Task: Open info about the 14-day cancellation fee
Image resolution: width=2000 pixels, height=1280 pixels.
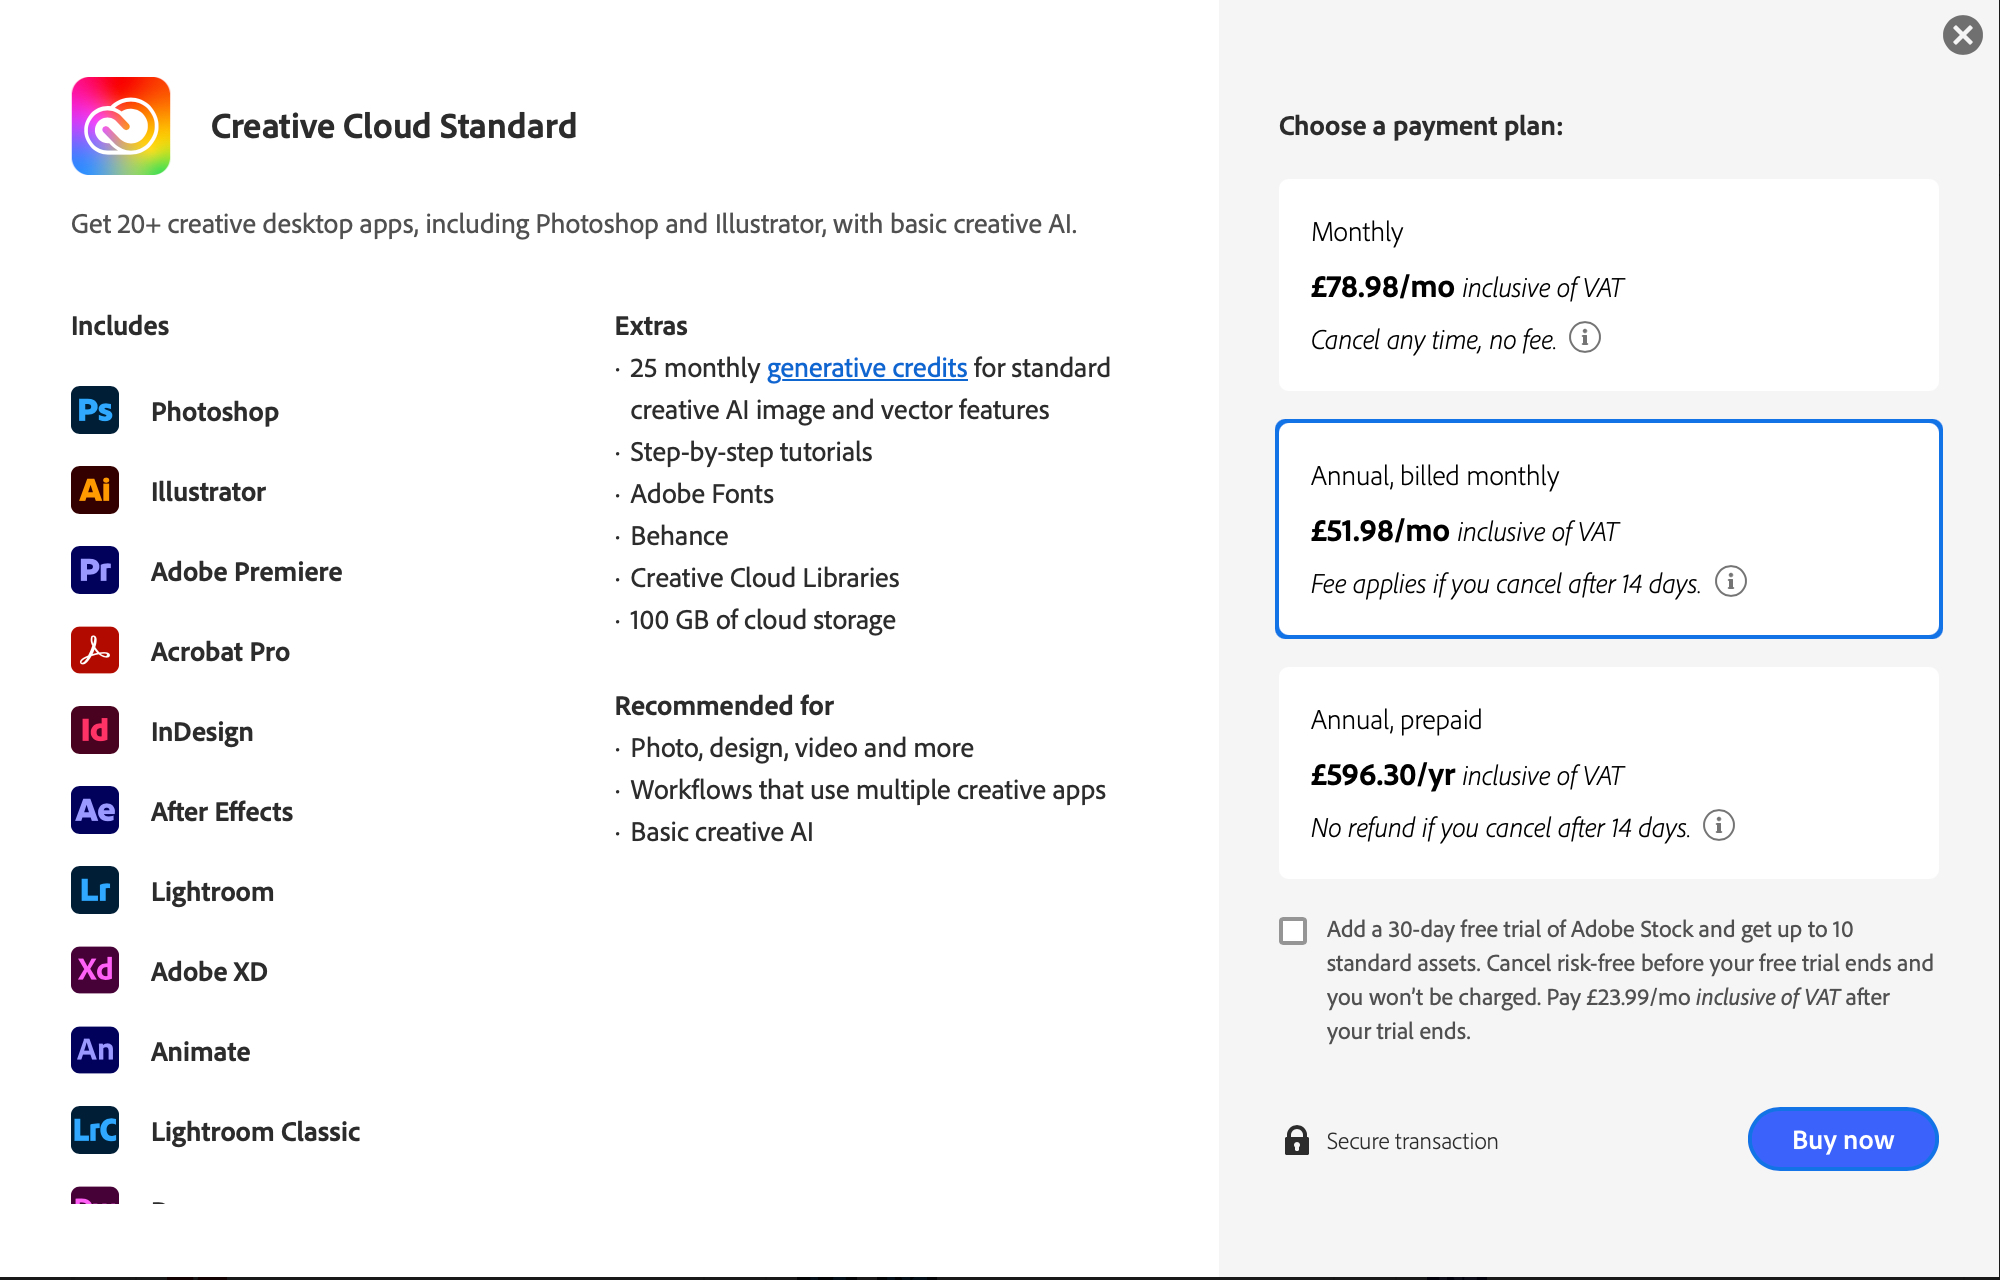Action: tap(1731, 581)
